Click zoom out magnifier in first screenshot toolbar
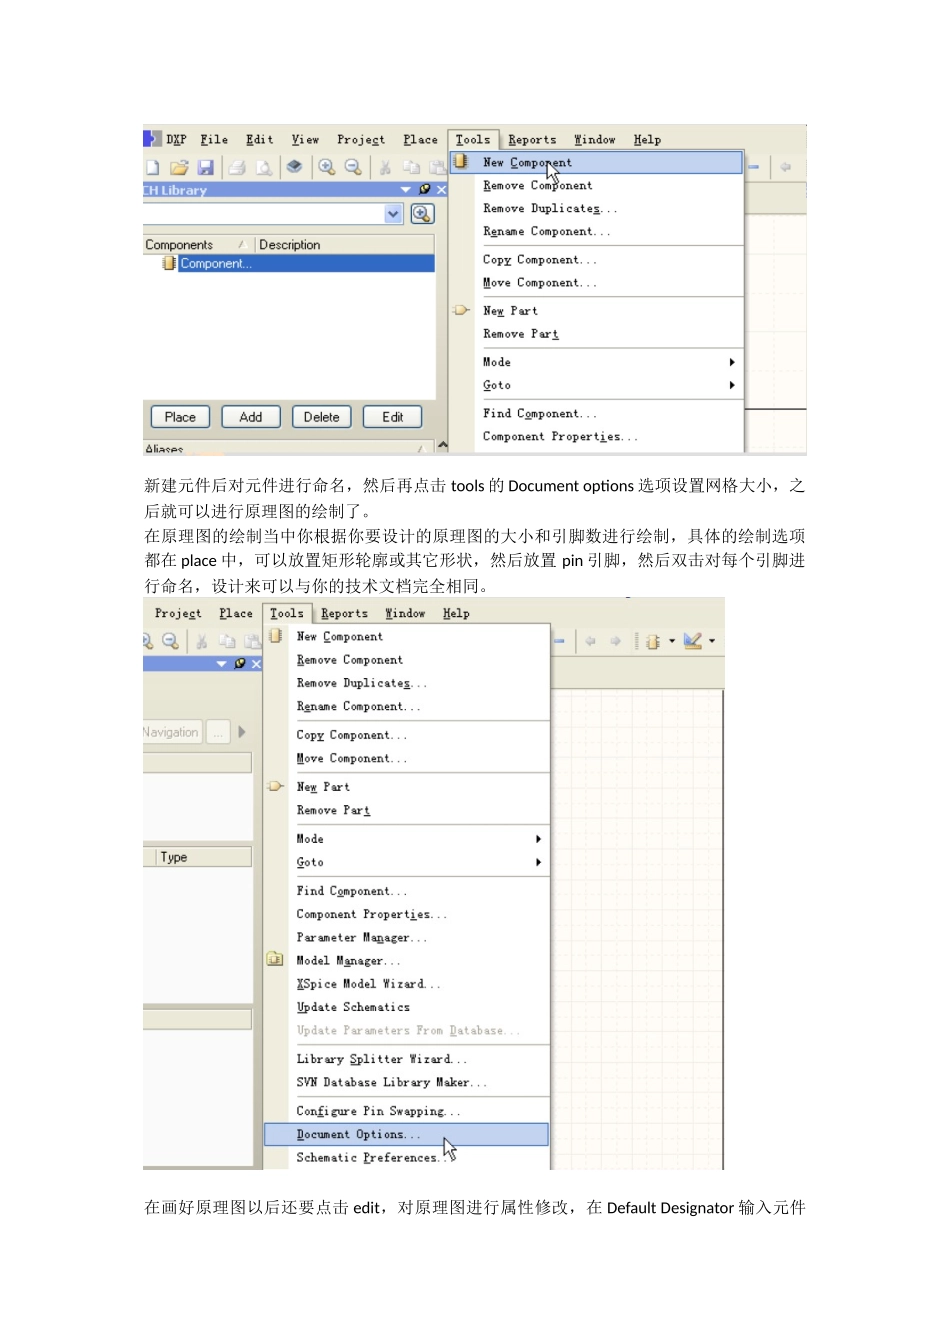Screen dimensions: 950x1344 [x=353, y=167]
